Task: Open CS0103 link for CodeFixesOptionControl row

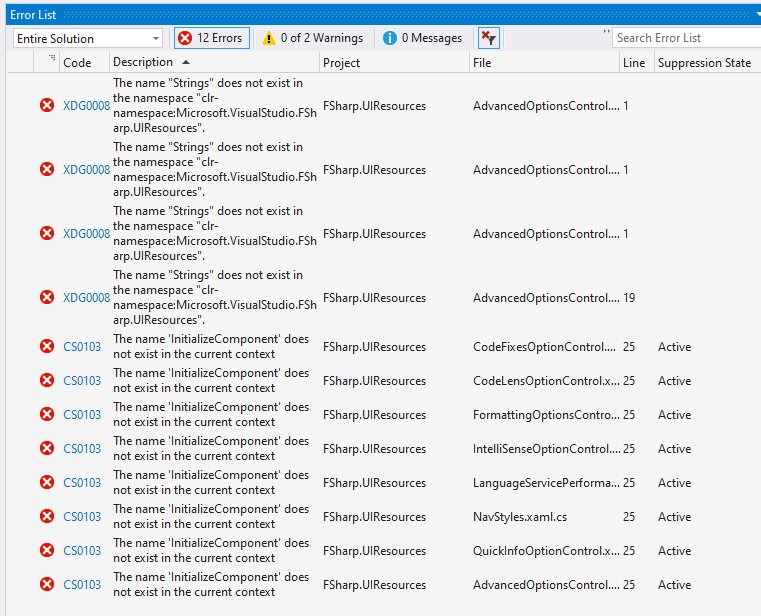Action: [82, 347]
